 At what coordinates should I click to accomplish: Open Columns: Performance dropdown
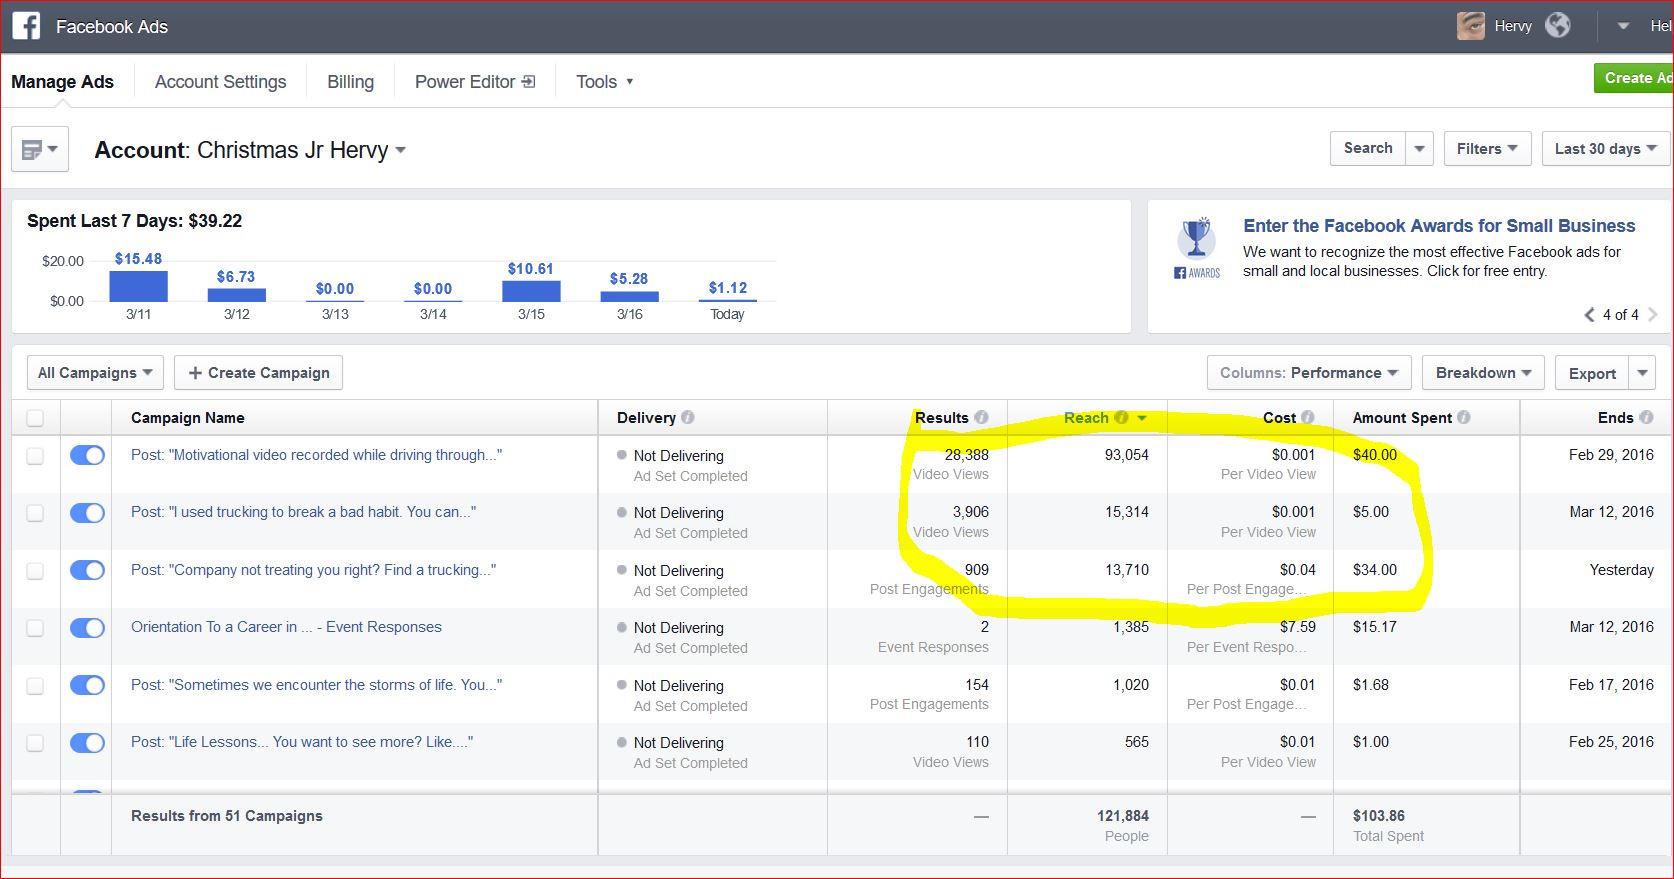(x=1308, y=373)
